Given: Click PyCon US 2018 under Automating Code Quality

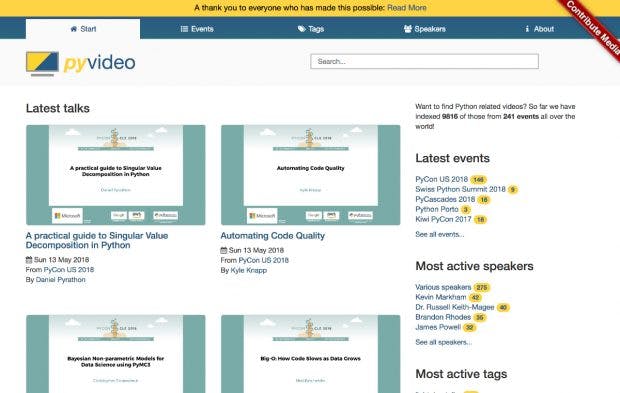Looking at the screenshot, I should (264, 260).
